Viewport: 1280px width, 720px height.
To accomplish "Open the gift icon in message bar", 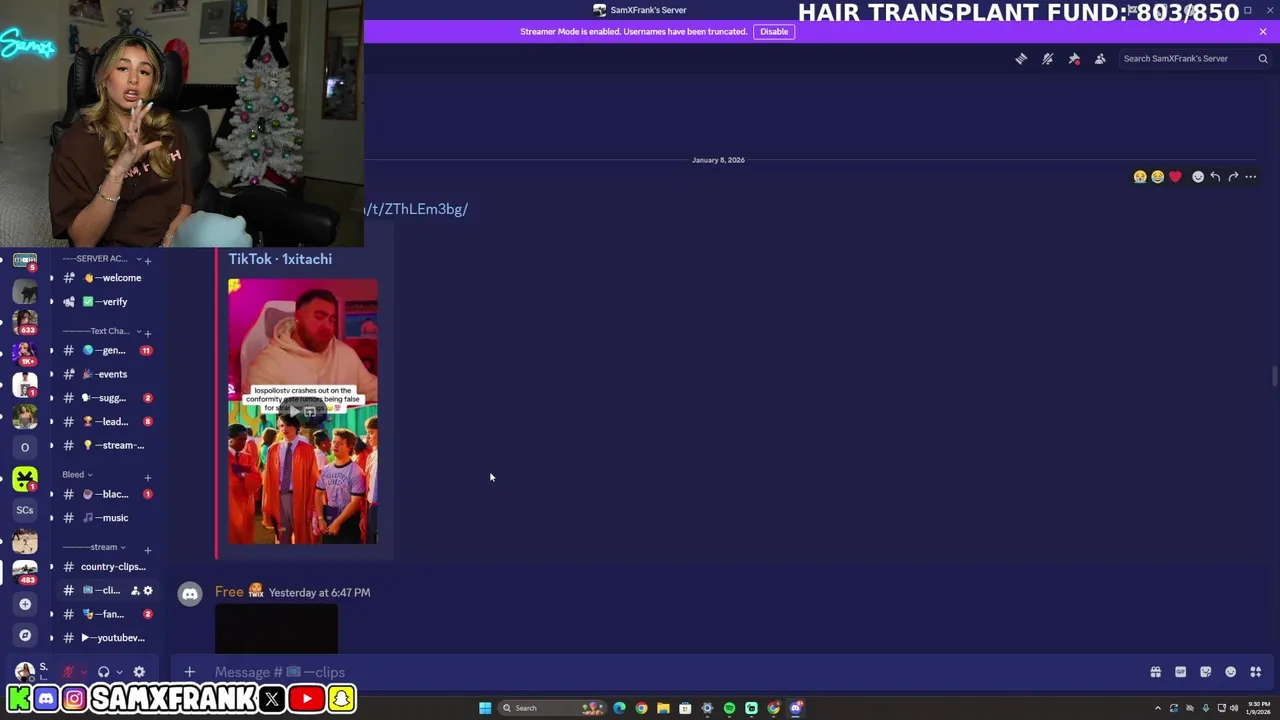I will tap(1155, 672).
